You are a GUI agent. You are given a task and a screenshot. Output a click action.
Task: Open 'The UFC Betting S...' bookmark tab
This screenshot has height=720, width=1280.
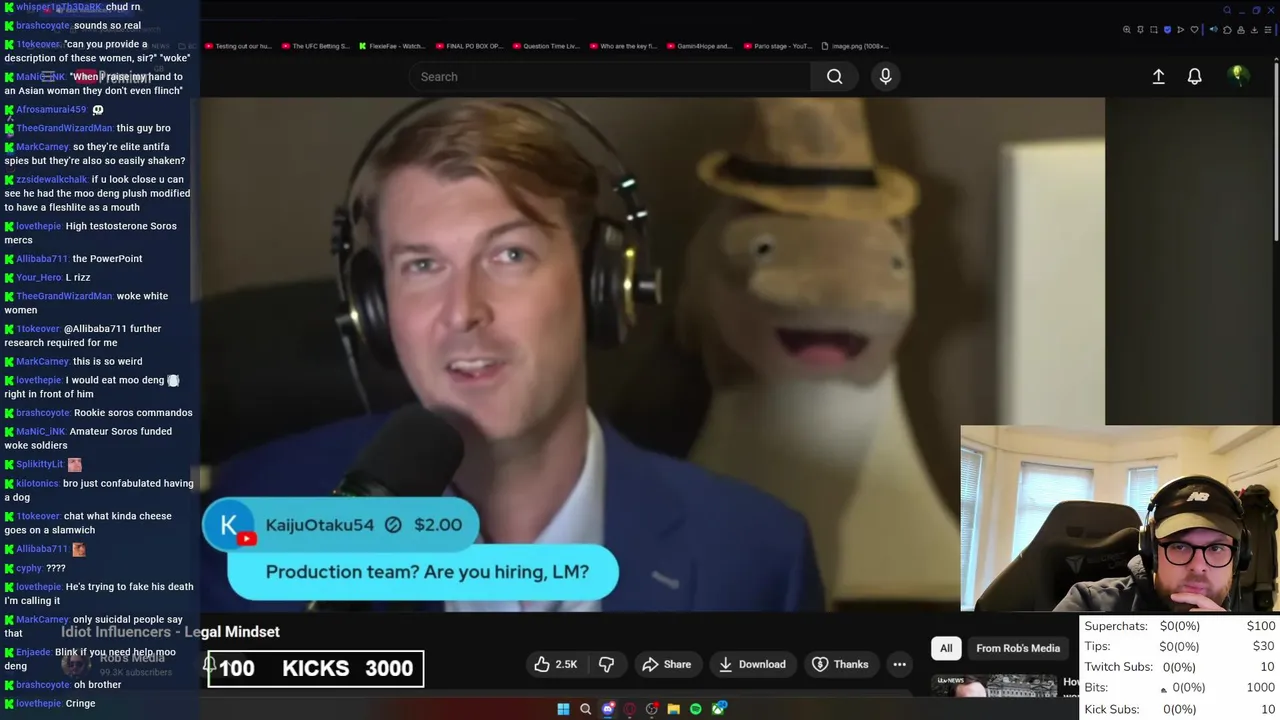coord(316,46)
